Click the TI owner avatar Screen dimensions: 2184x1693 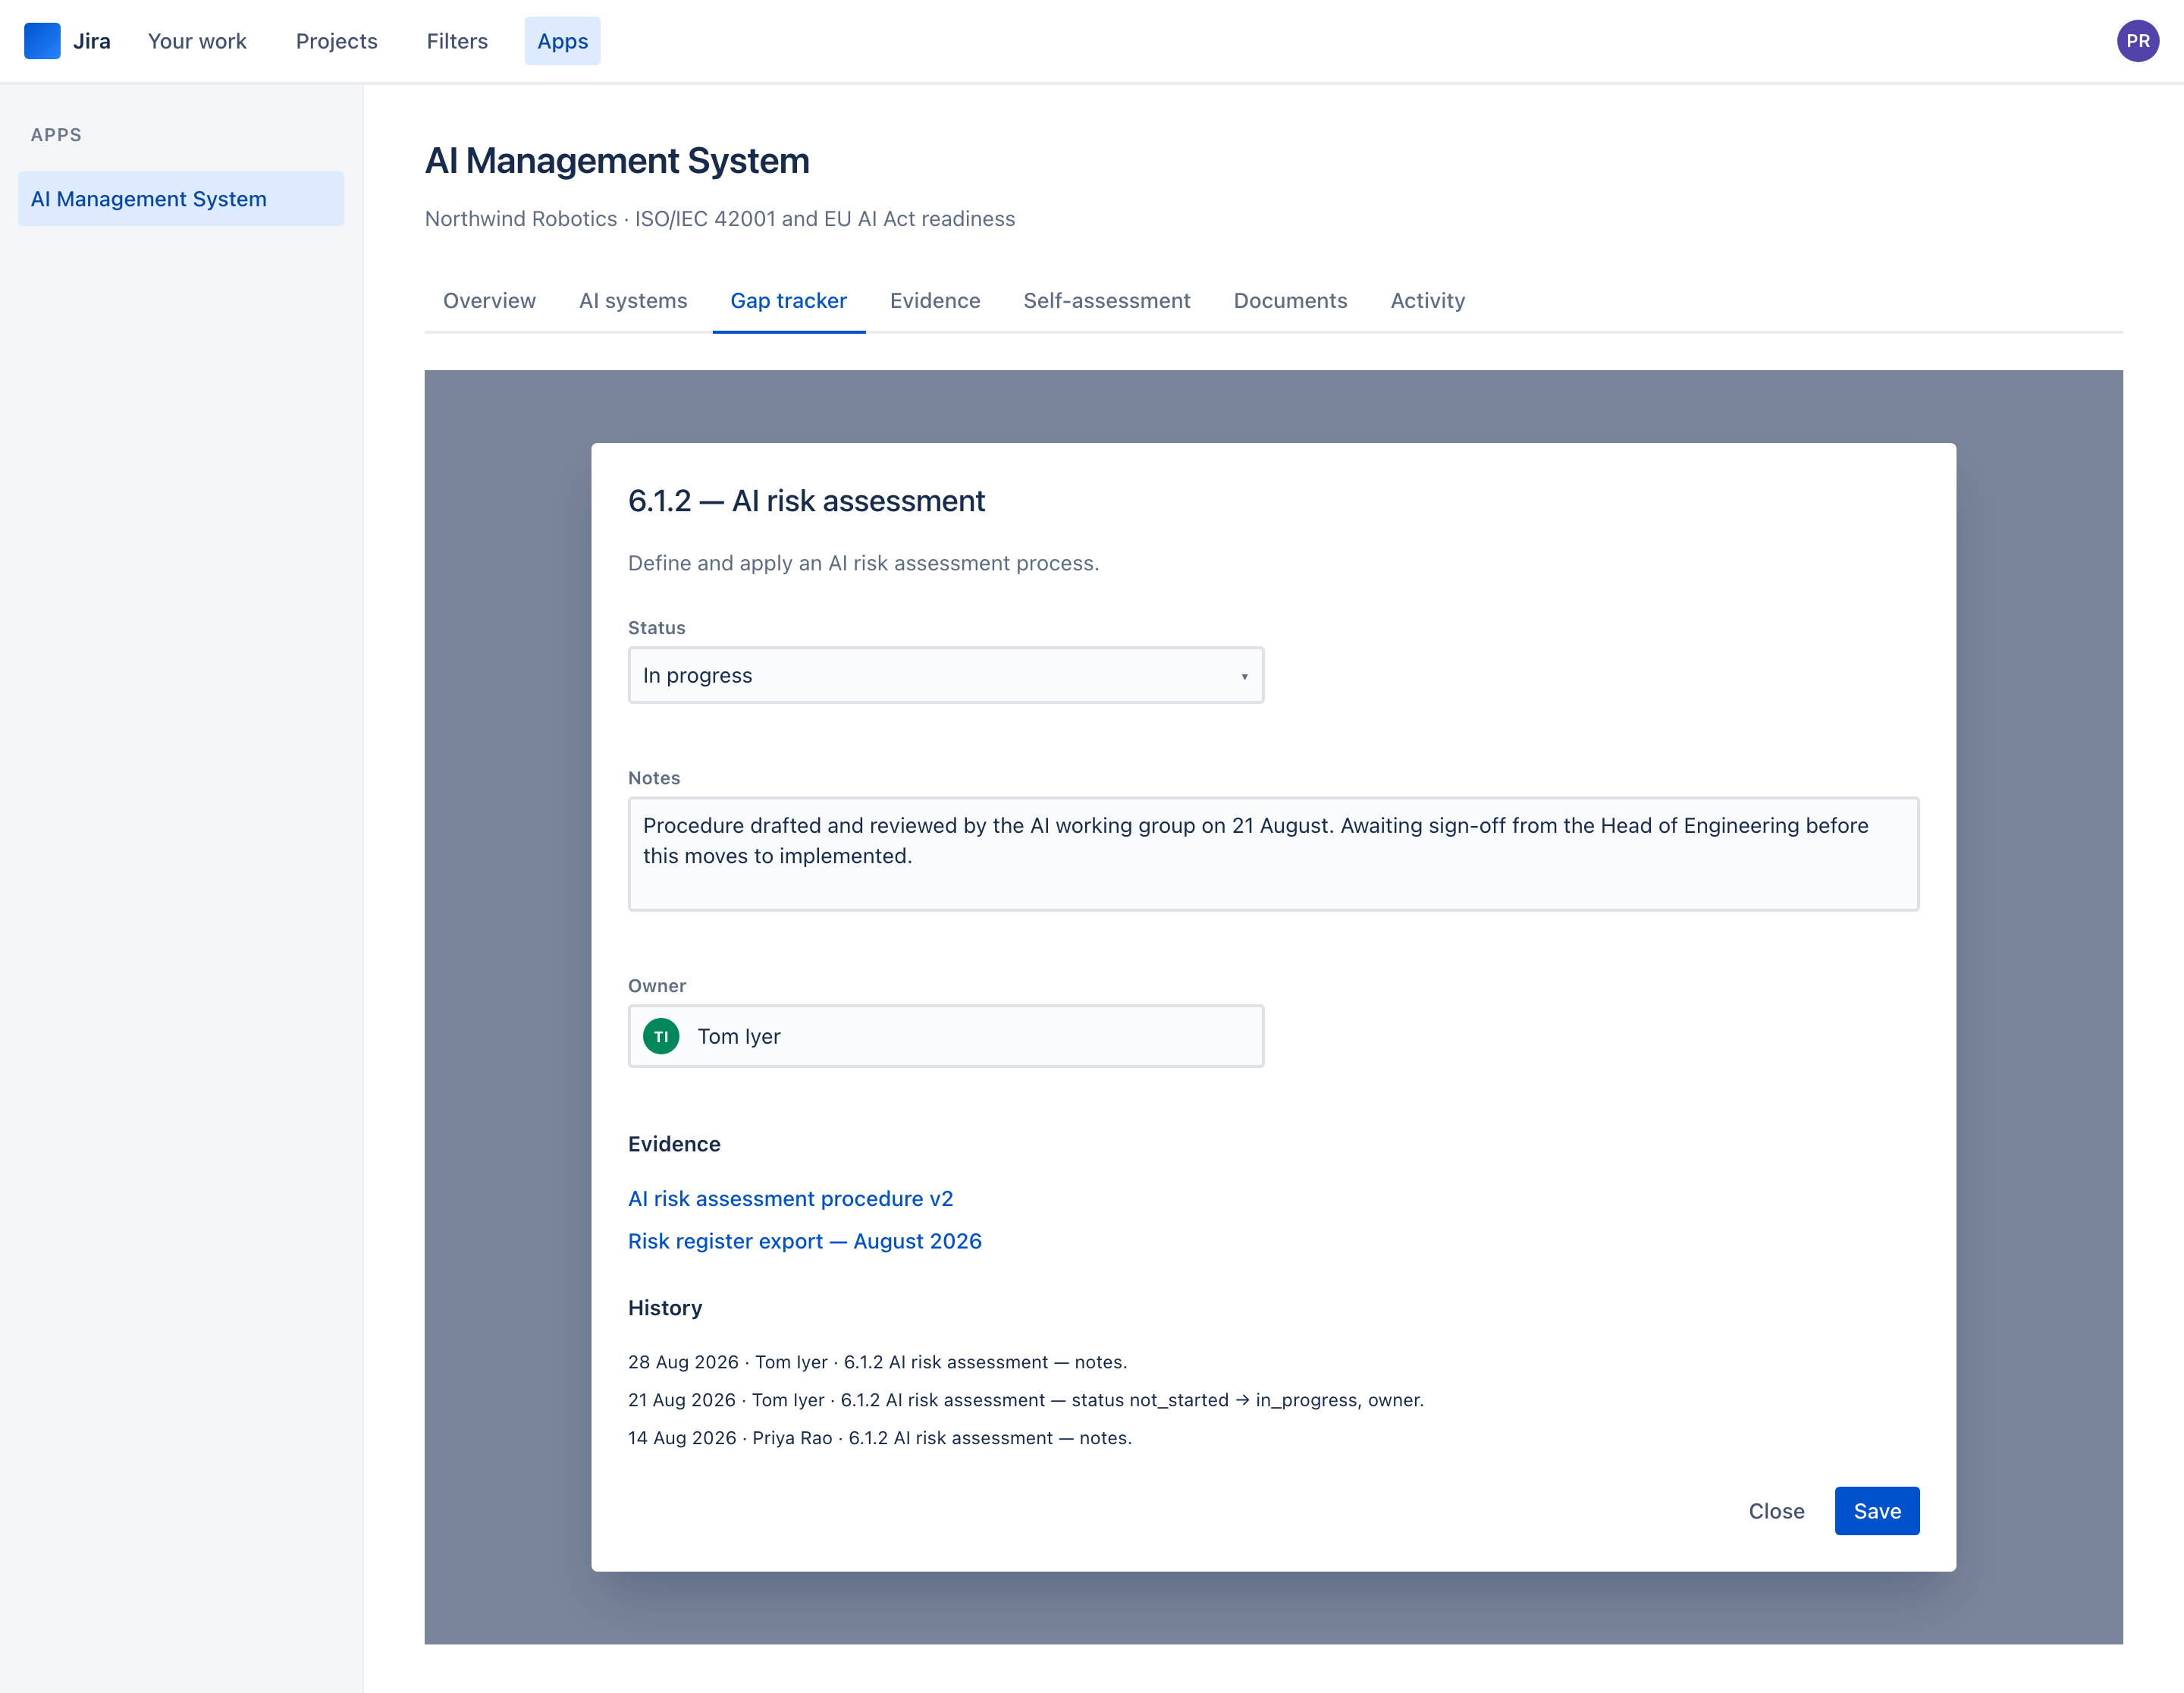(x=661, y=1036)
